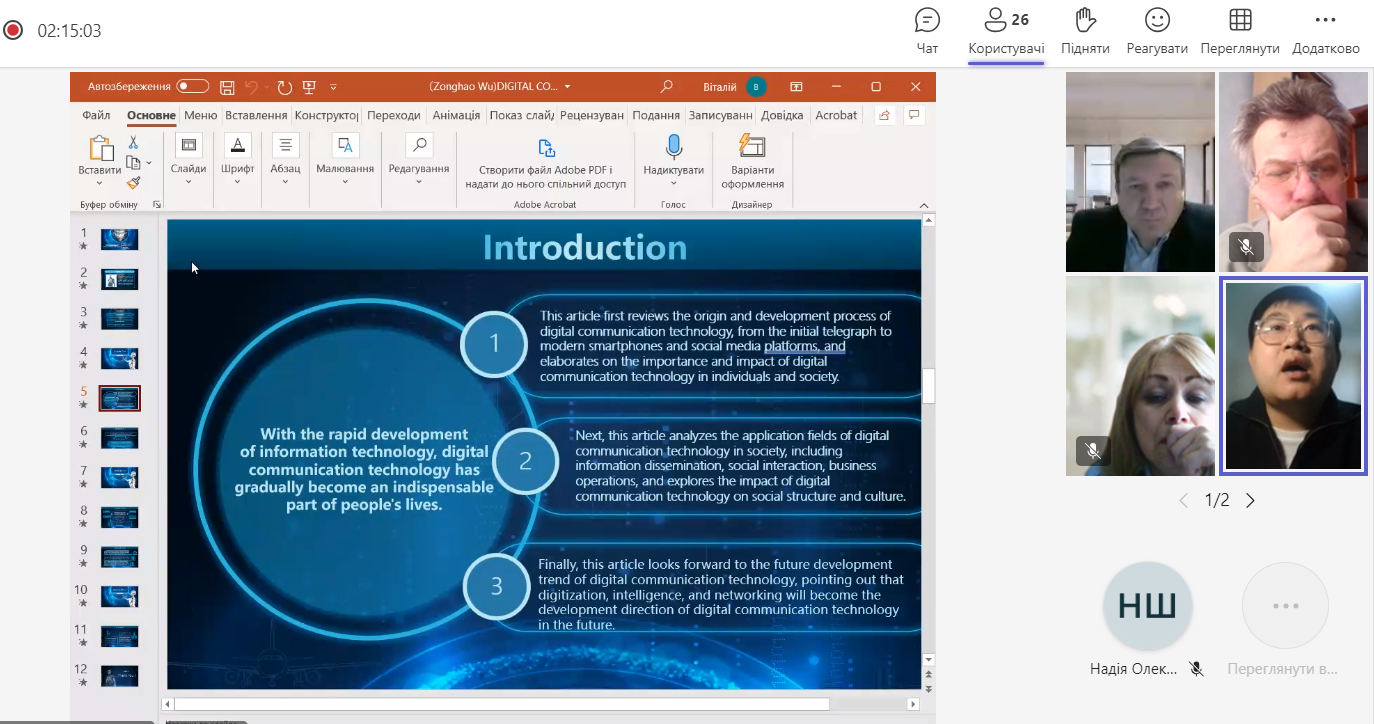Expand the Малювання dropdown arrow

(345, 182)
